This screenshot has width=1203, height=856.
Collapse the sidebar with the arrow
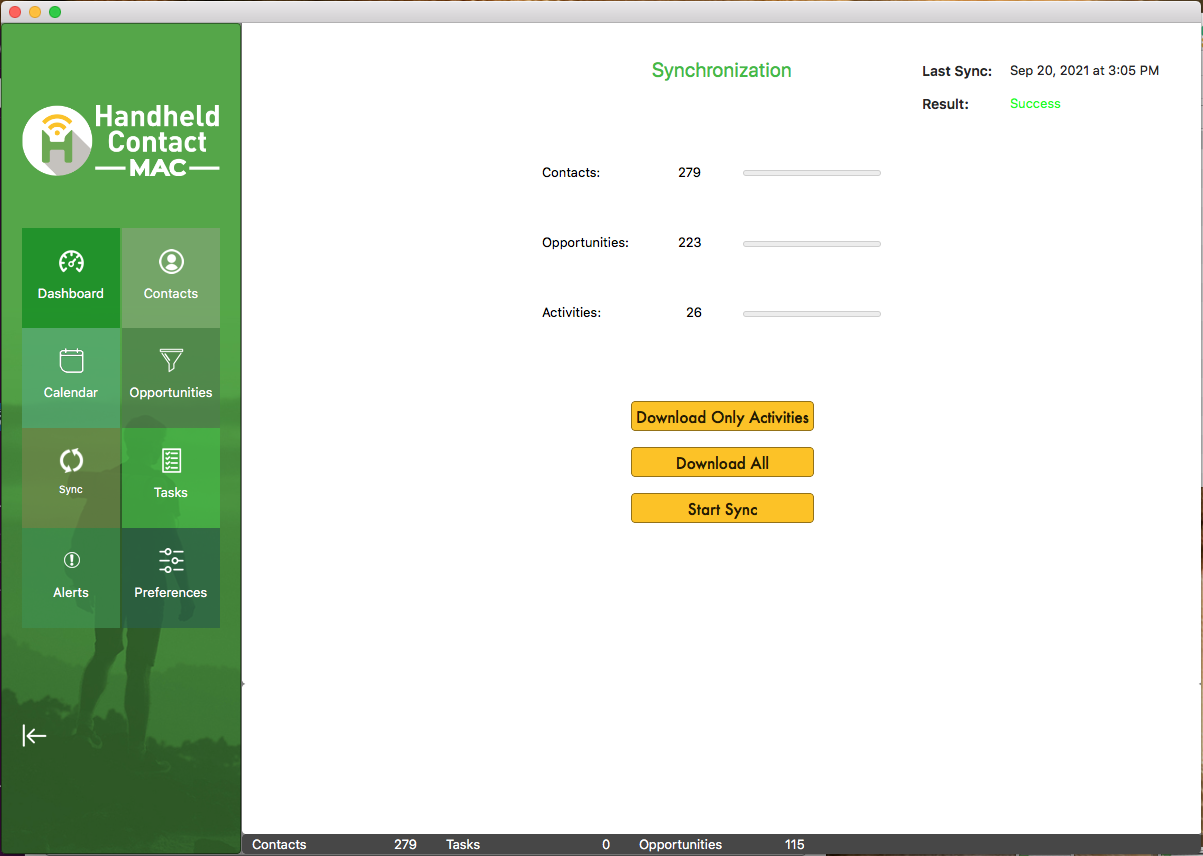click(34, 736)
